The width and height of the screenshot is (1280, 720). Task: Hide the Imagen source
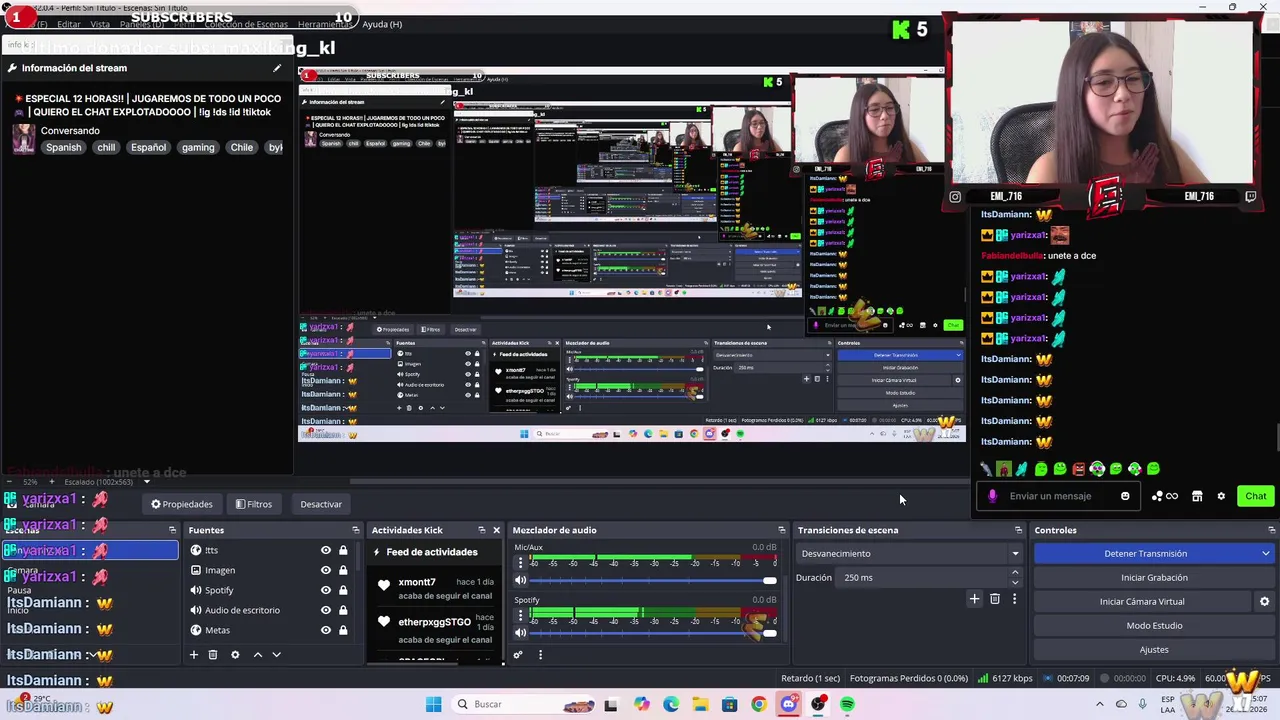[x=325, y=570]
